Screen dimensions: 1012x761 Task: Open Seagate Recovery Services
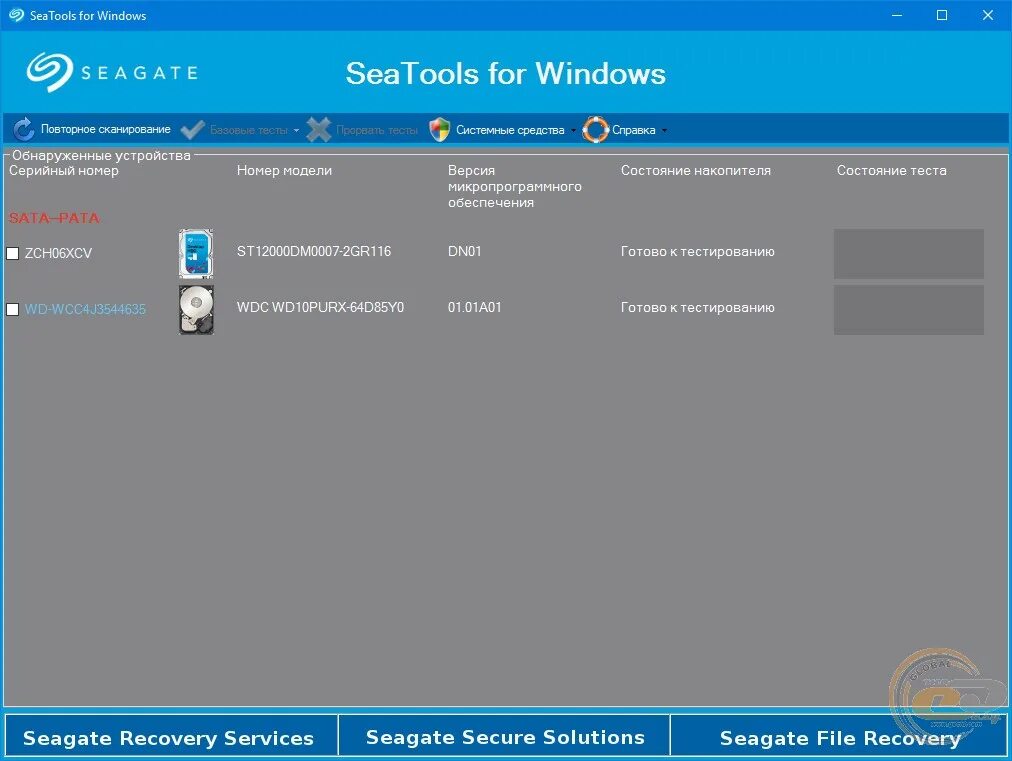pos(170,736)
